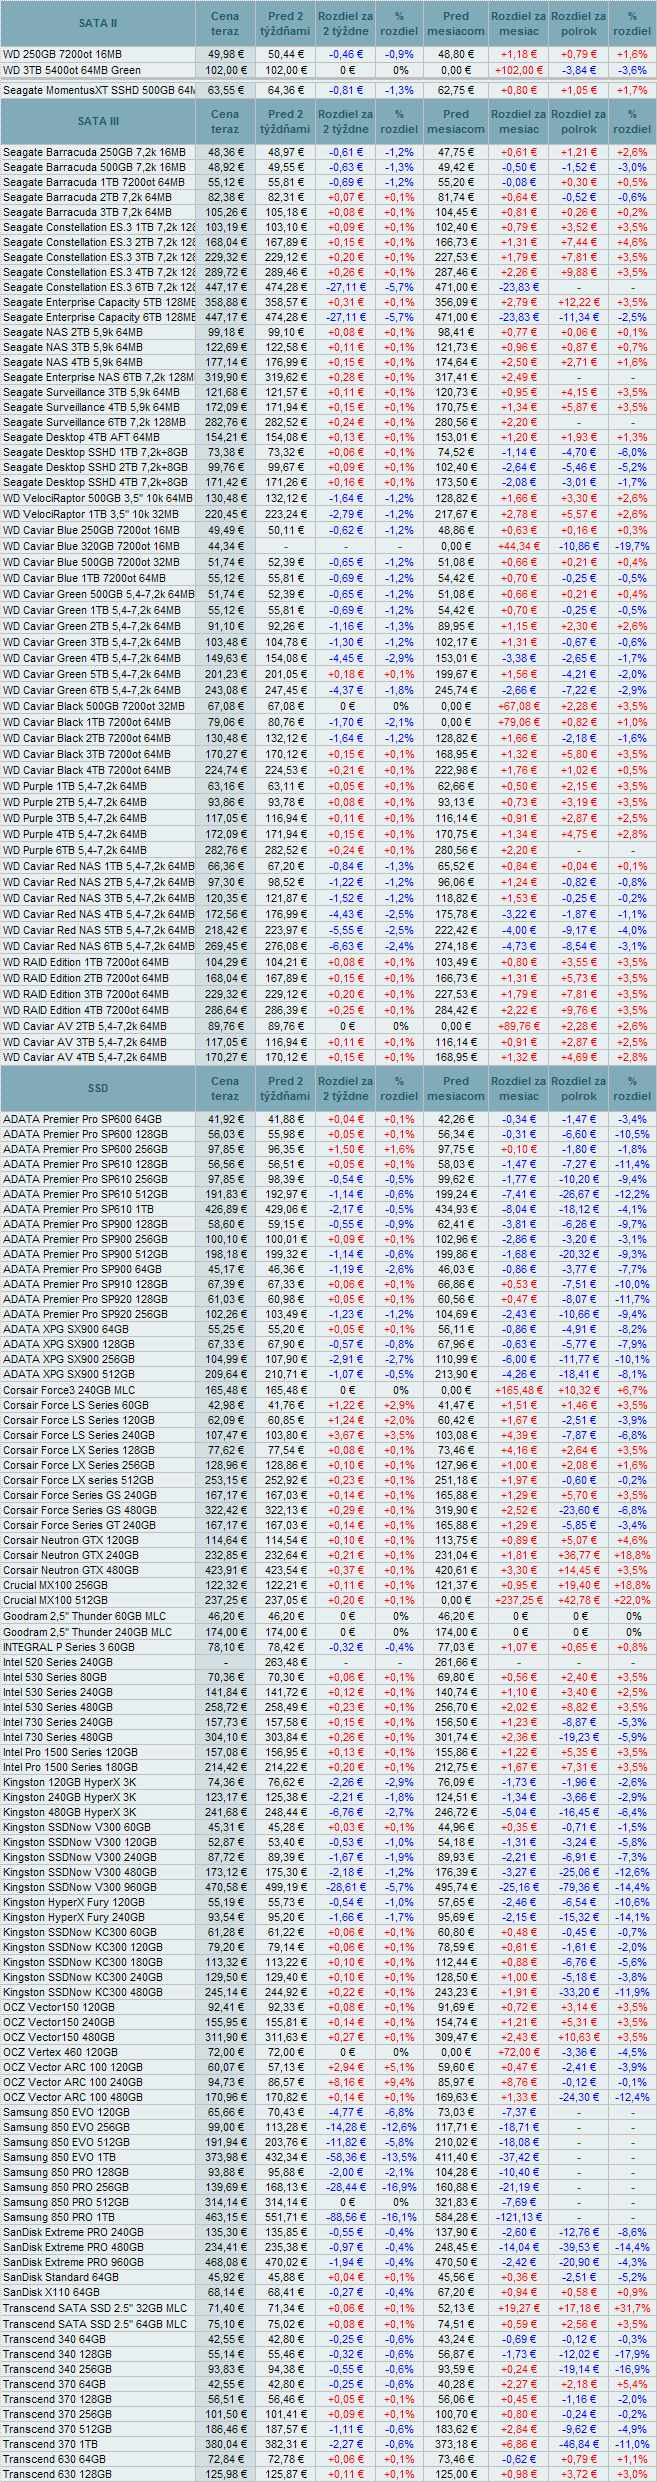Select "Pred mesiacom" header in SATA III section
This screenshot has width=657, height=2482.
pyautogui.click(x=456, y=121)
